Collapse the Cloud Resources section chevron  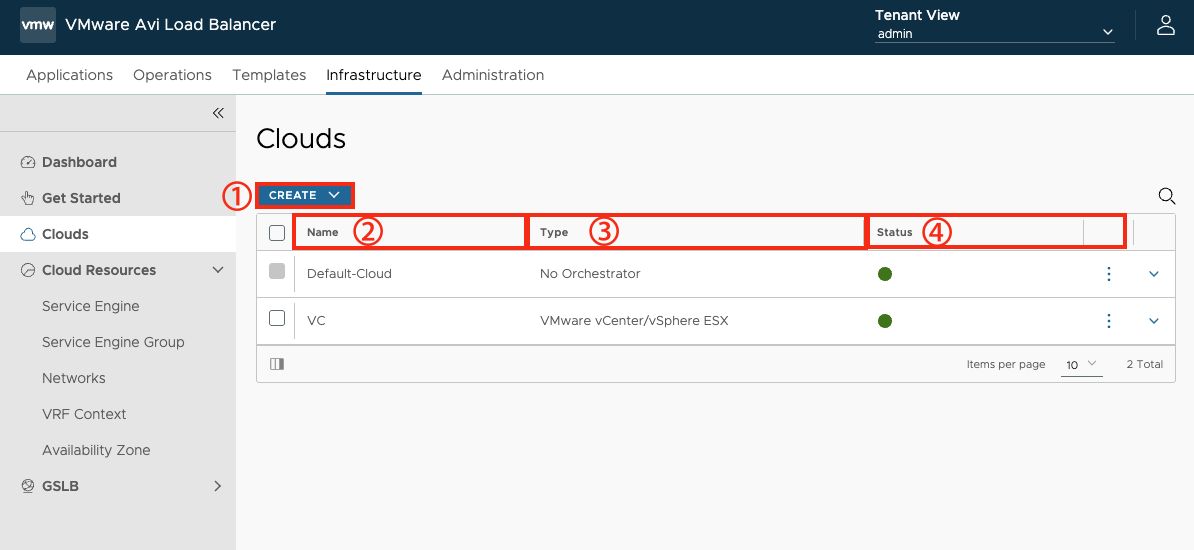pyautogui.click(x=218, y=270)
